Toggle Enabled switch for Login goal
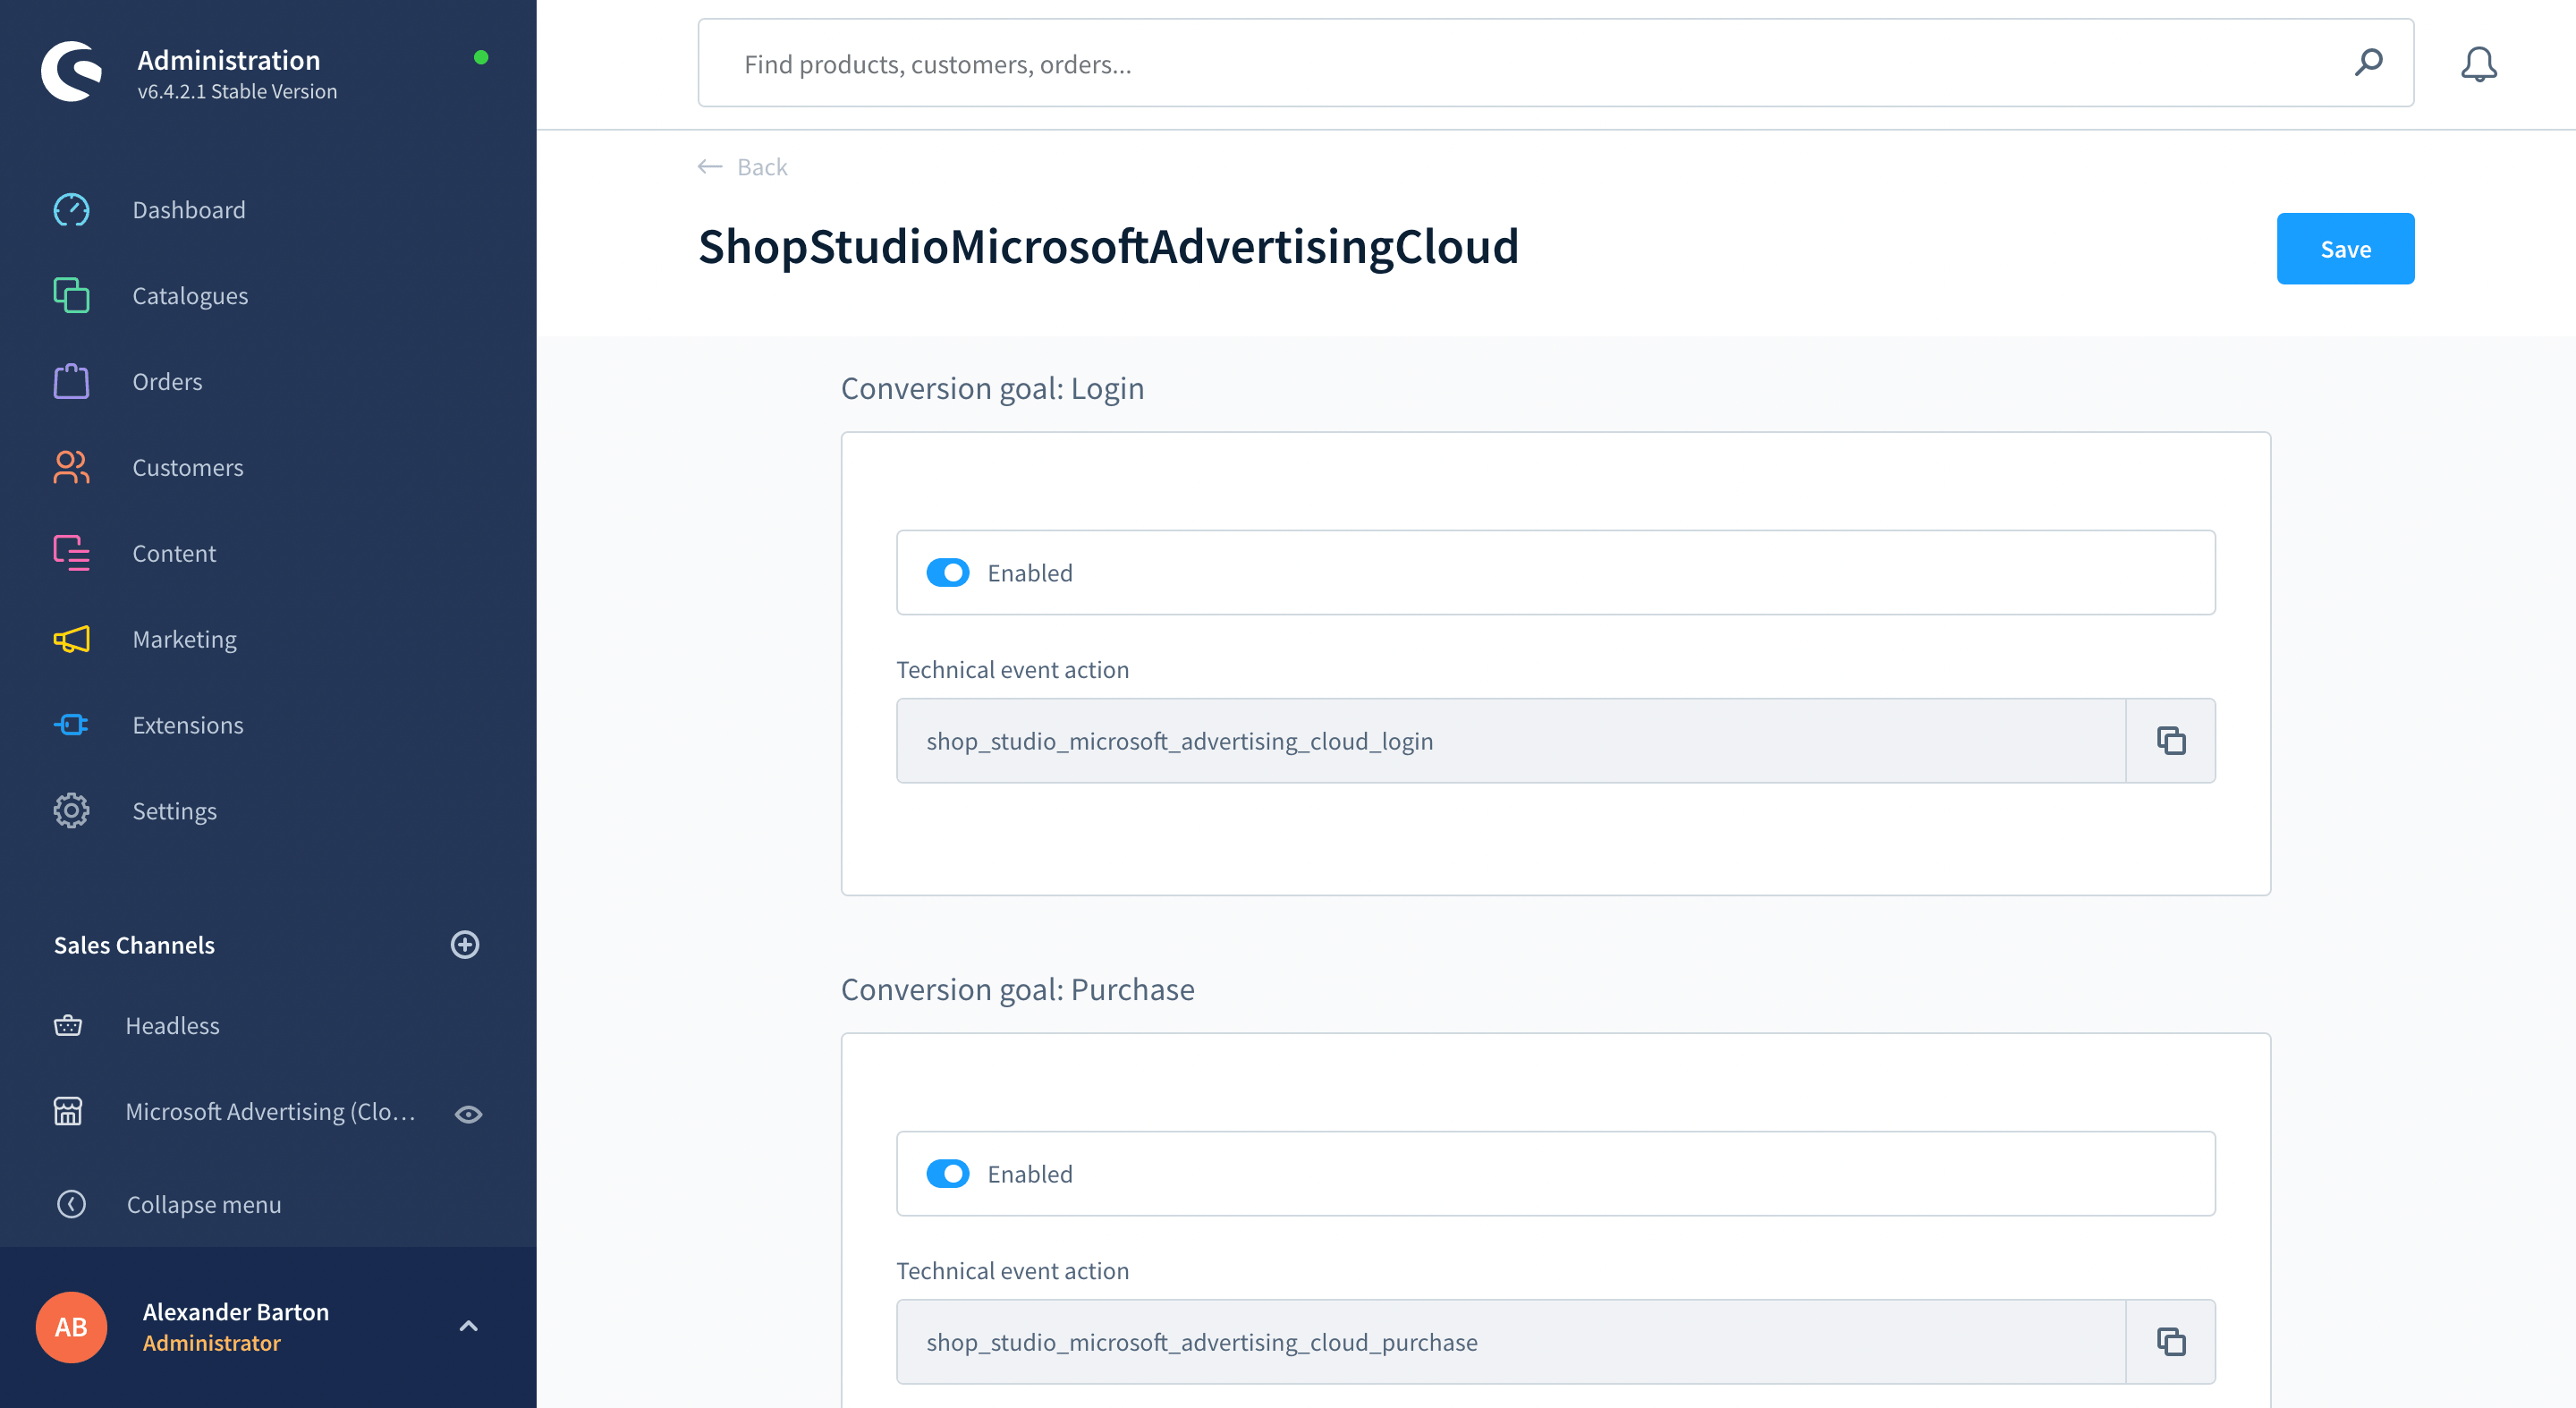The height and width of the screenshot is (1408, 2576). (948, 573)
